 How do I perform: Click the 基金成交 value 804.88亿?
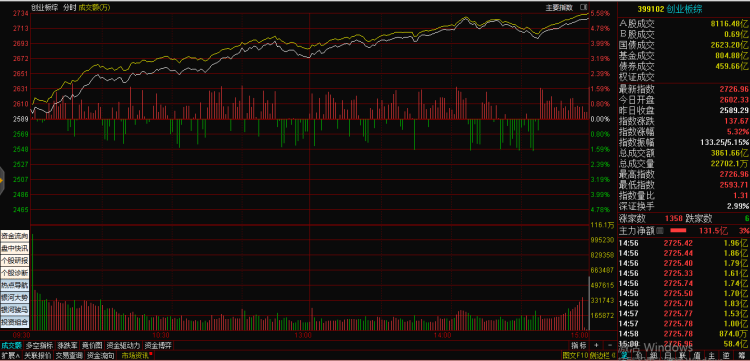point(732,55)
